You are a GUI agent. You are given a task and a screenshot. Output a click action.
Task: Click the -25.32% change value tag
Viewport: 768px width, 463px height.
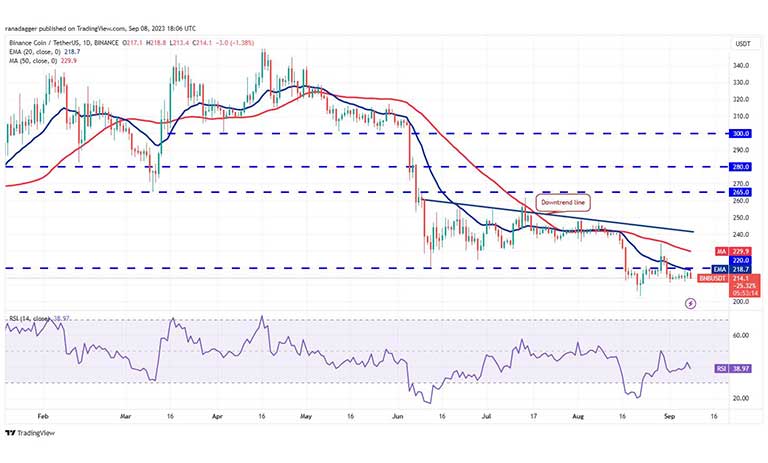(x=745, y=286)
